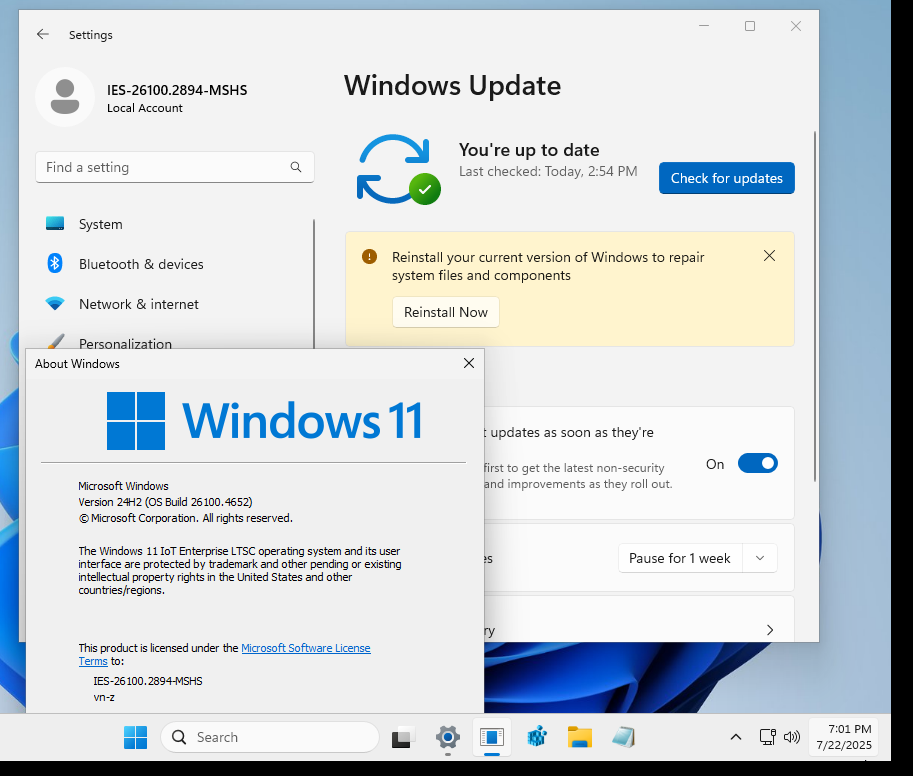Screen dimensions: 913x776
Task: Click the orange warning icon in banner
Action: point(369,257)
